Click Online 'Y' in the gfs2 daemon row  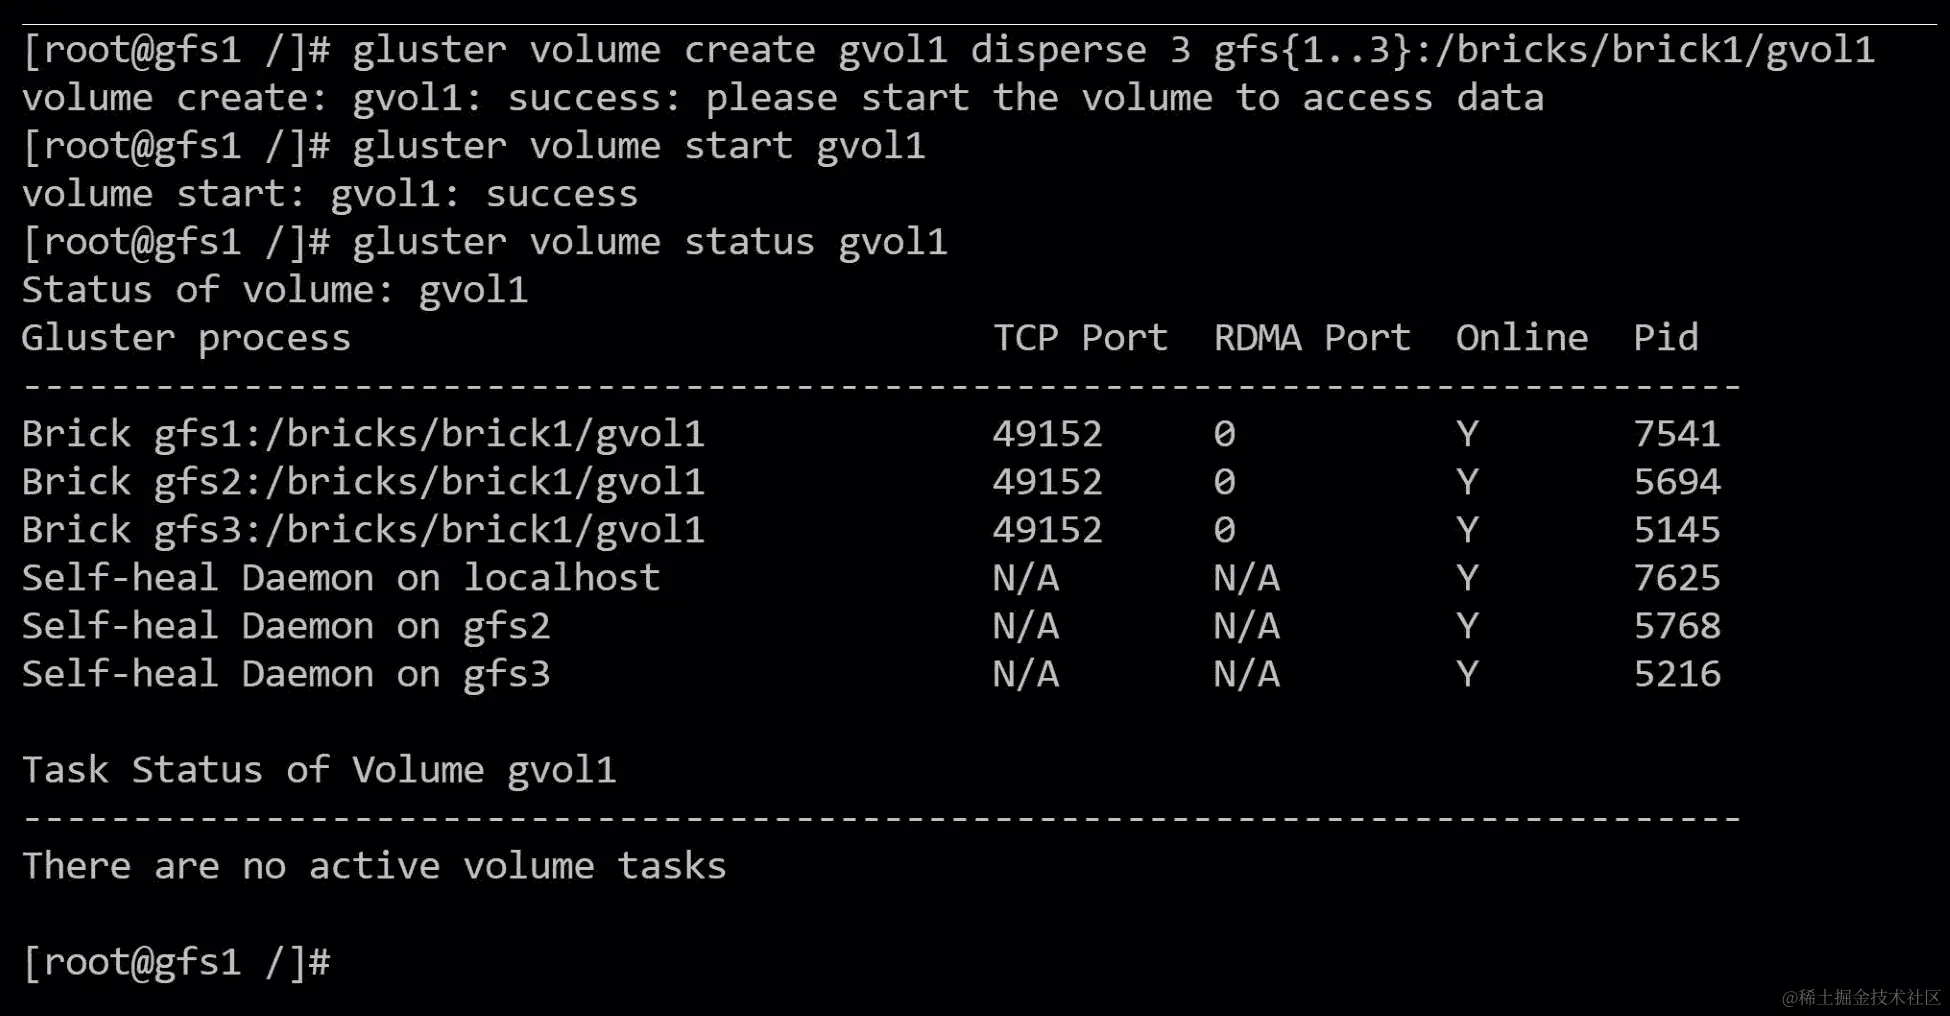point(1467,626)
